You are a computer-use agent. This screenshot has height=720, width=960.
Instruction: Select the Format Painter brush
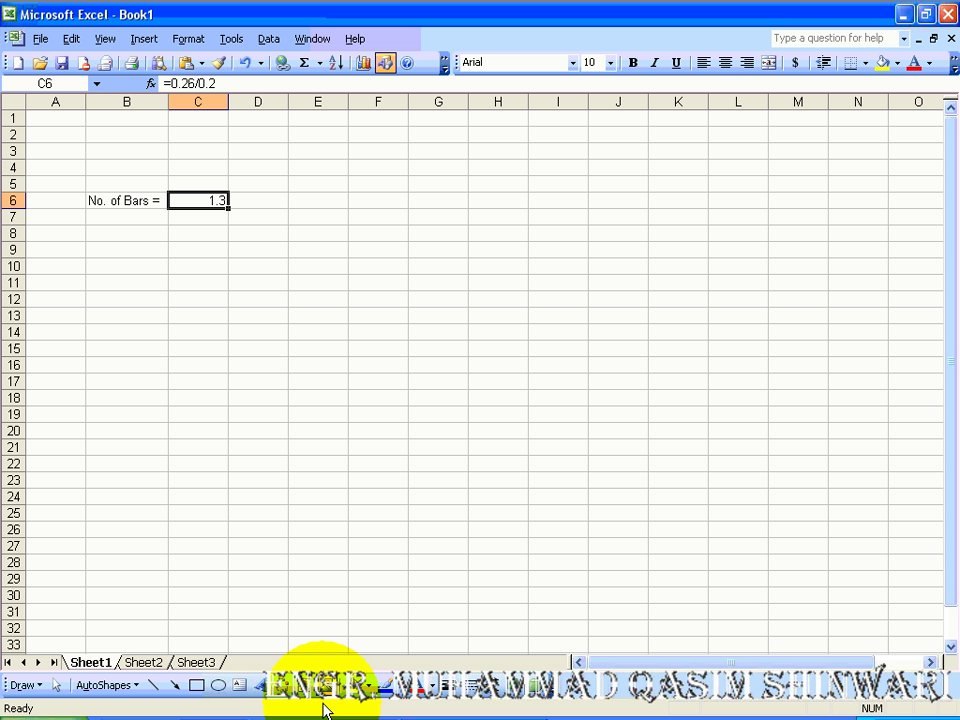point(219,62)
